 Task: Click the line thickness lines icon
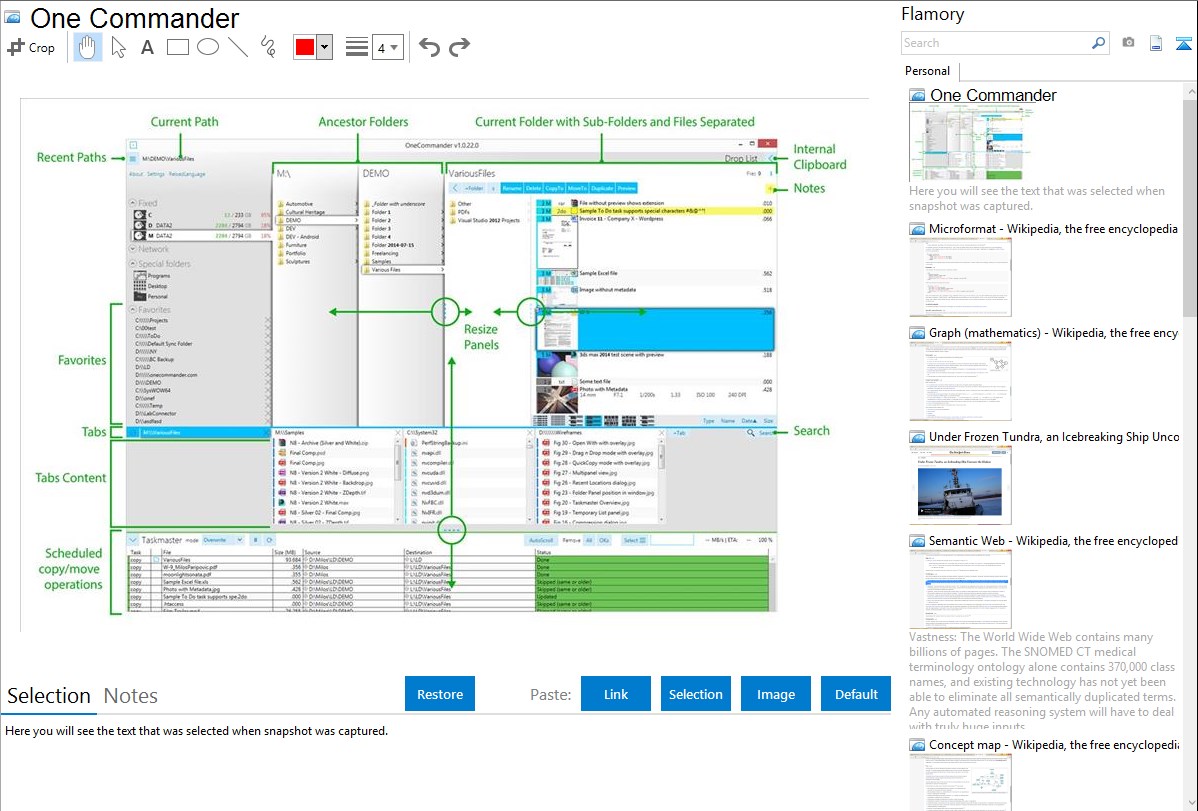pyautogui.click(x=356, y=47)
